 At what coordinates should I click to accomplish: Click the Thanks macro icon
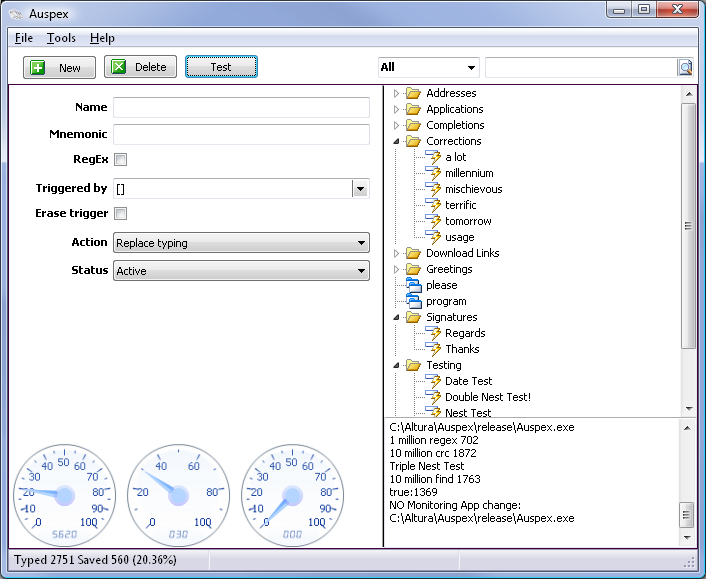pos(433,349)
